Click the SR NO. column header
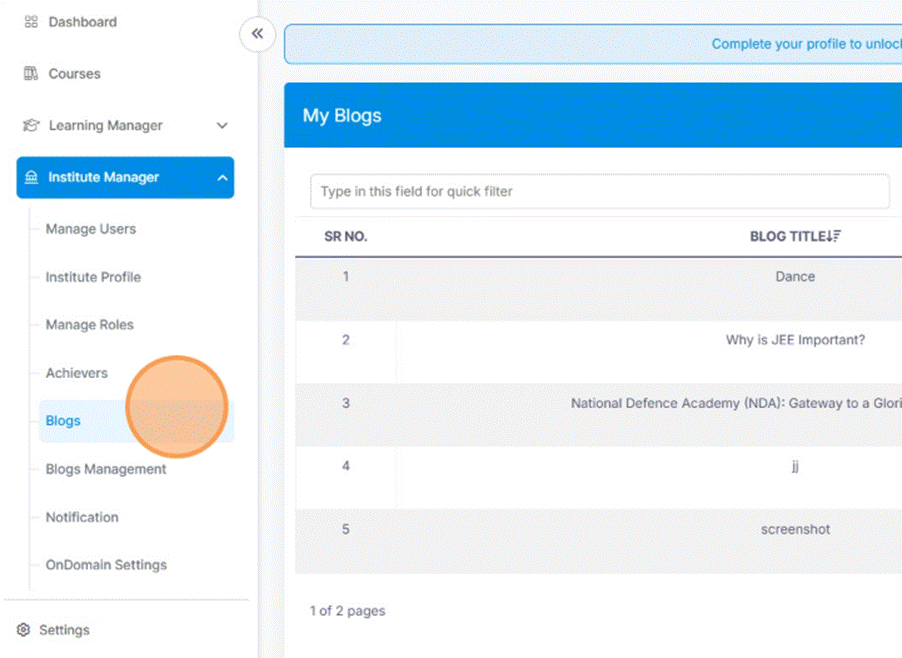Viewport: 902px width, 658px height. (x=346, y=237)
